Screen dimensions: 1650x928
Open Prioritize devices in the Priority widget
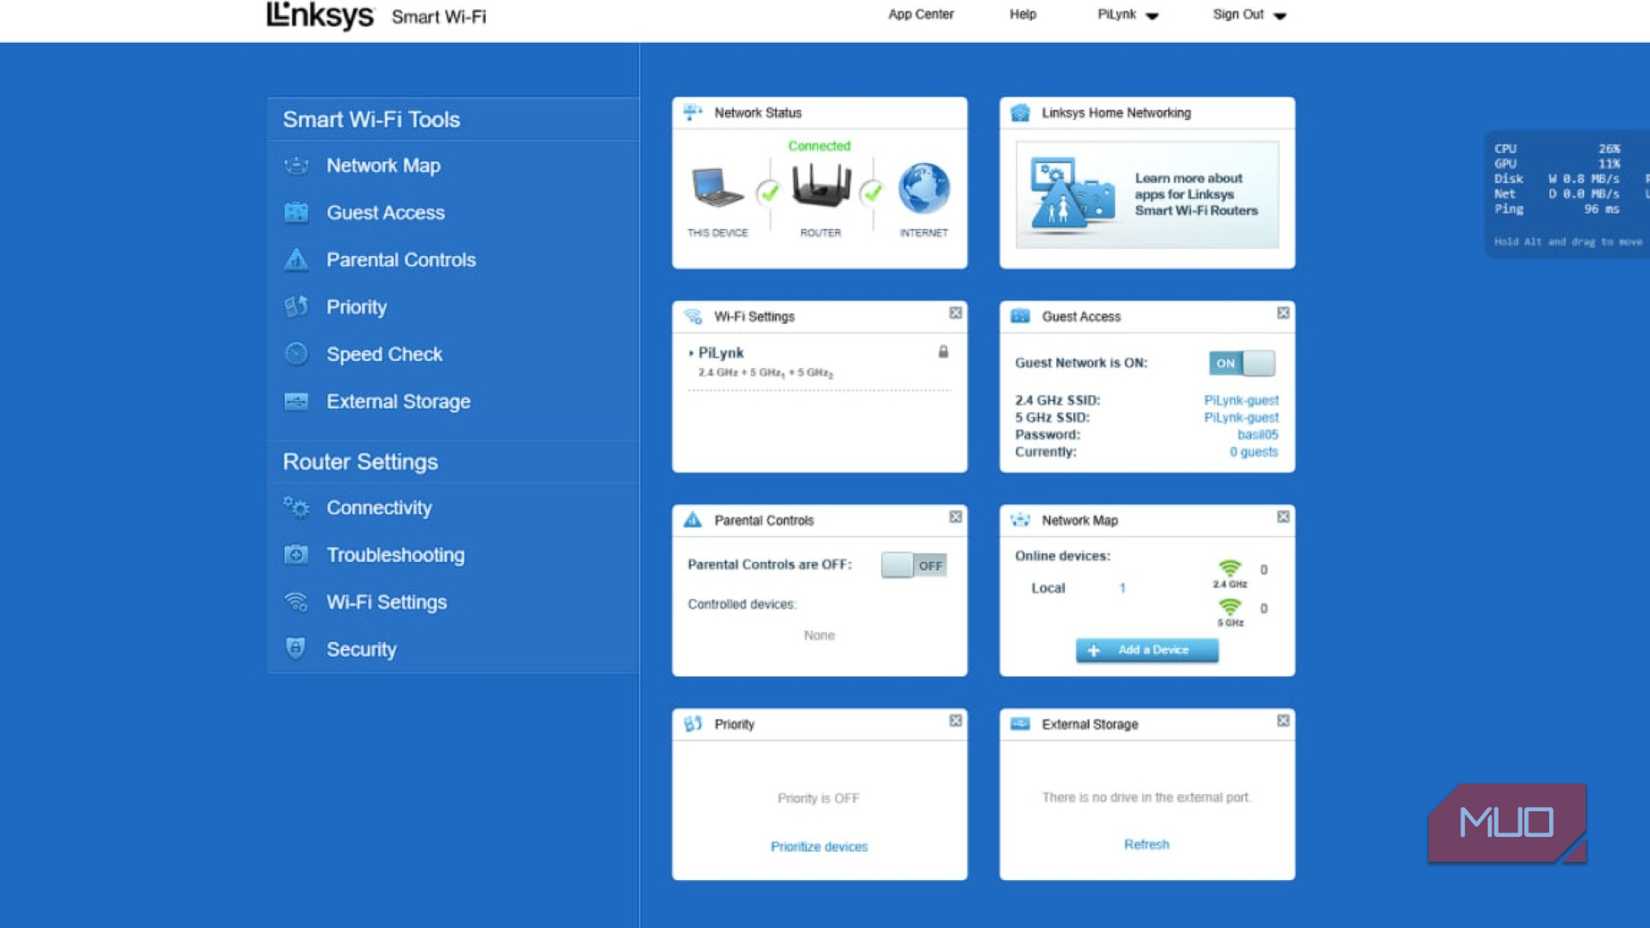[x=819, y=846]
